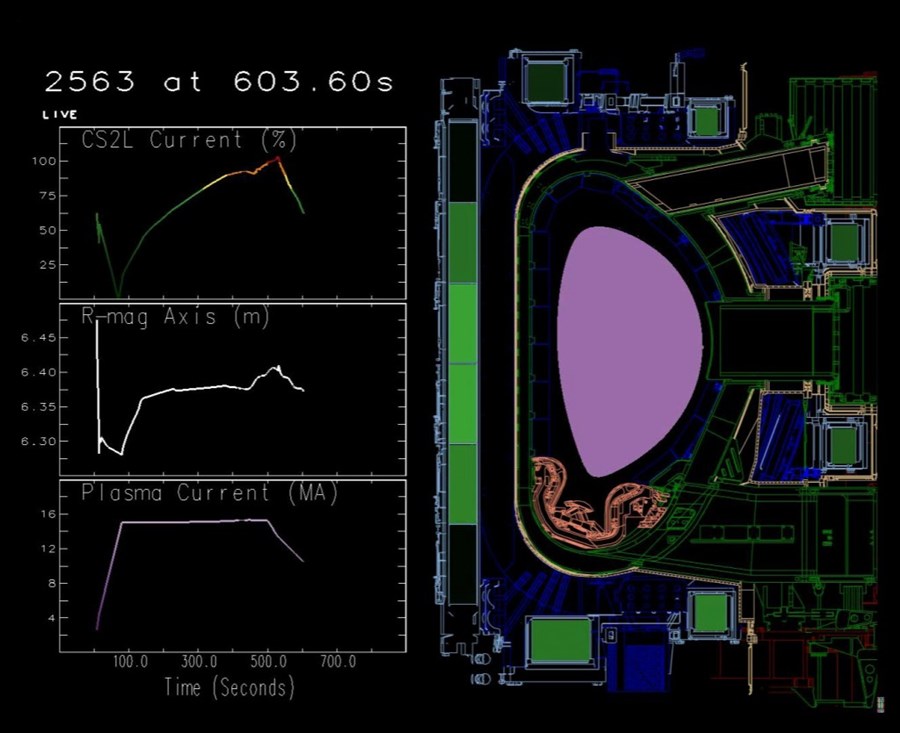Screen dimensions: 900x733
Task: Click the 25 tick label on CS2L plot
Action: (x=48, y=265)
